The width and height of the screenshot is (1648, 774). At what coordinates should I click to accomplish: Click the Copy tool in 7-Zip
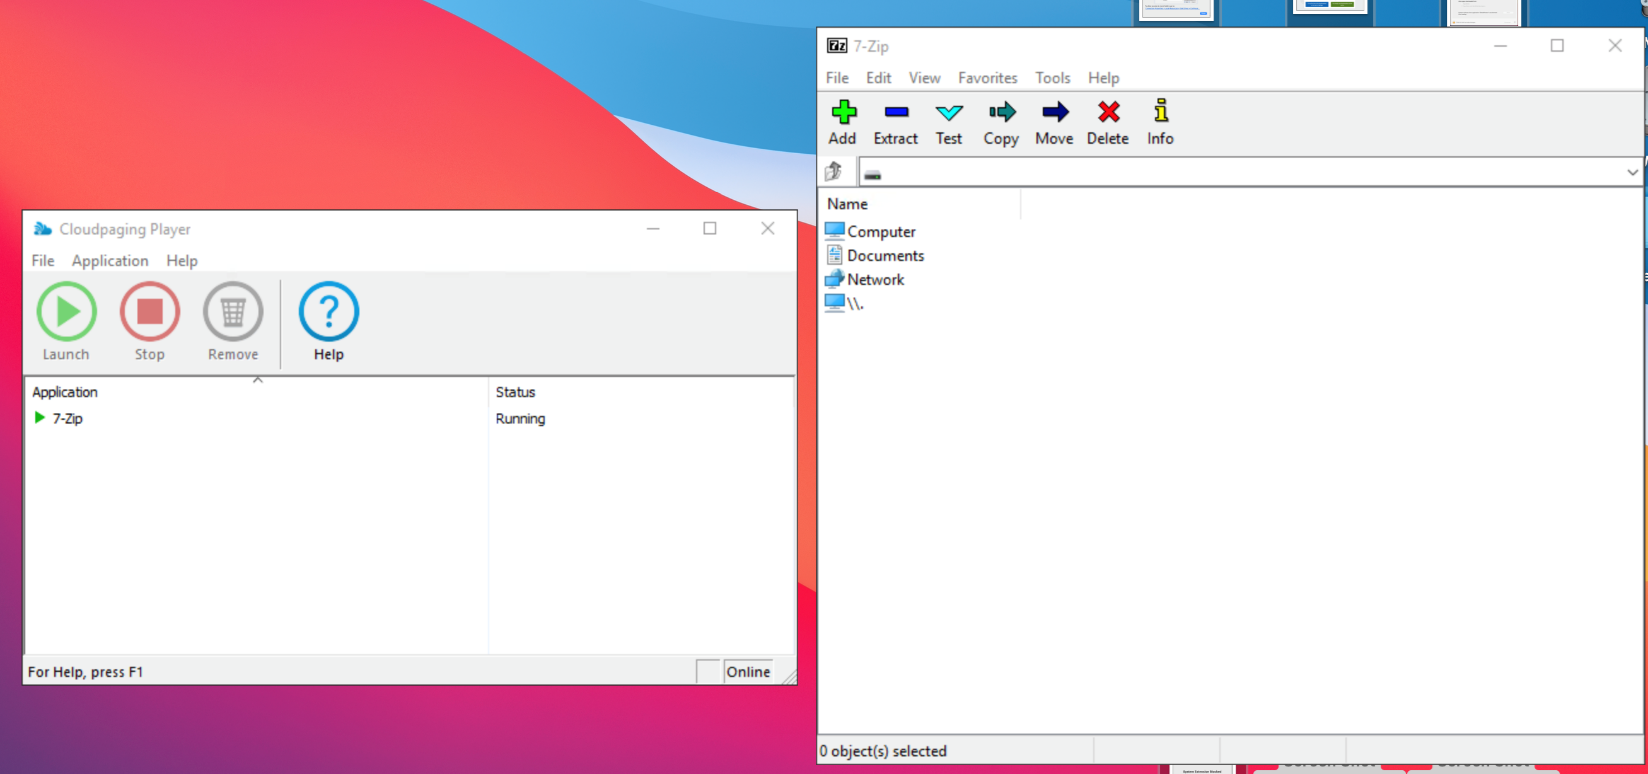pyautogui.click(x=1001, y=123)
